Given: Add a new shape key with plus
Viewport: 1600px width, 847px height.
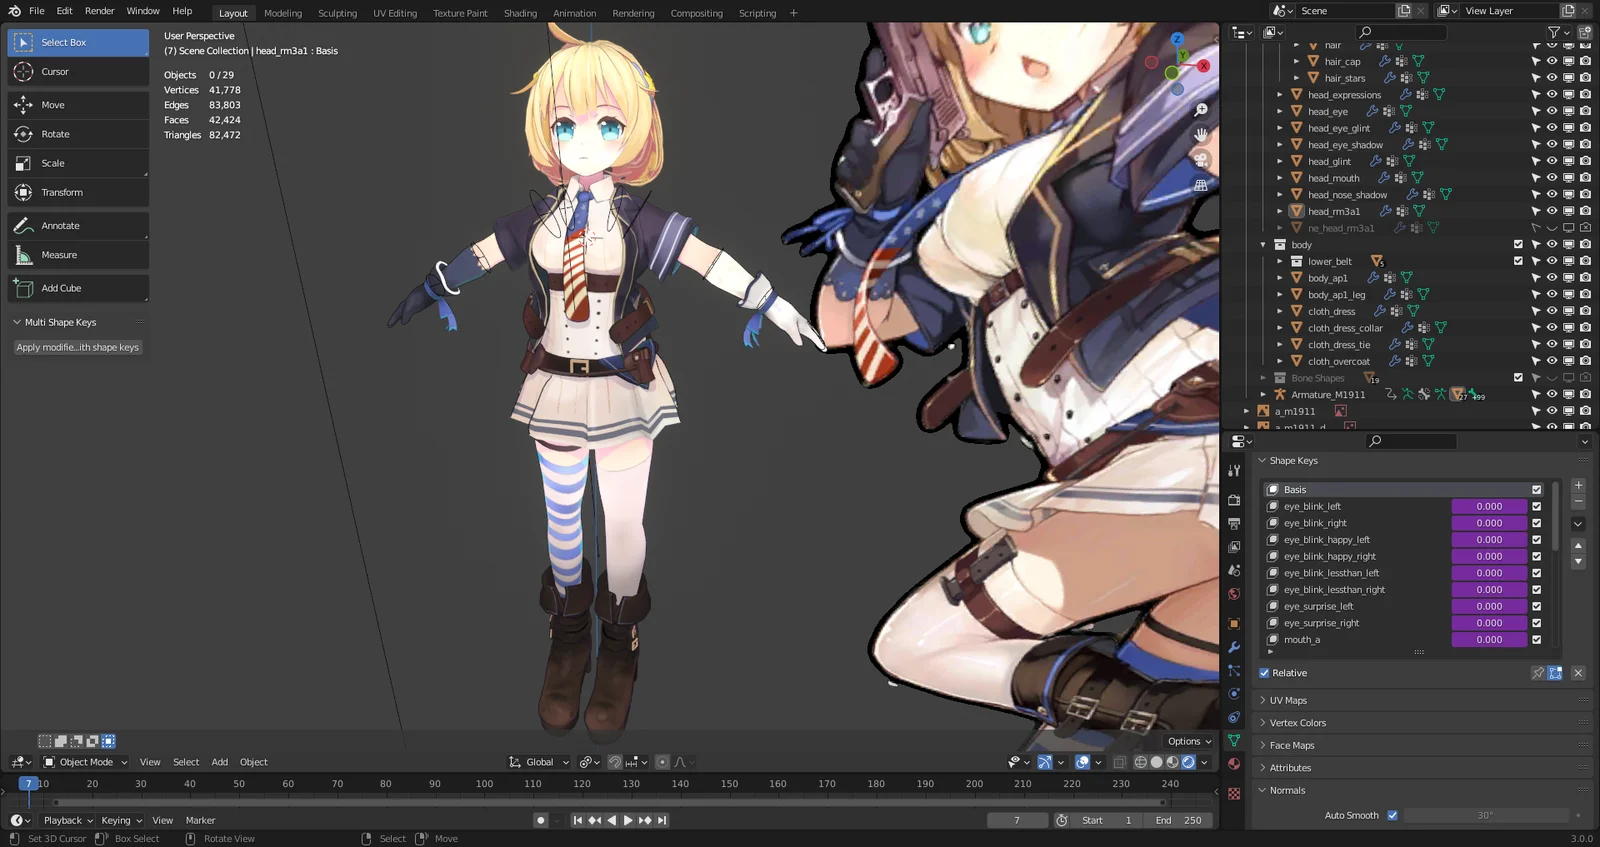Looking at the screenshot, I should tap(1578, 485).
